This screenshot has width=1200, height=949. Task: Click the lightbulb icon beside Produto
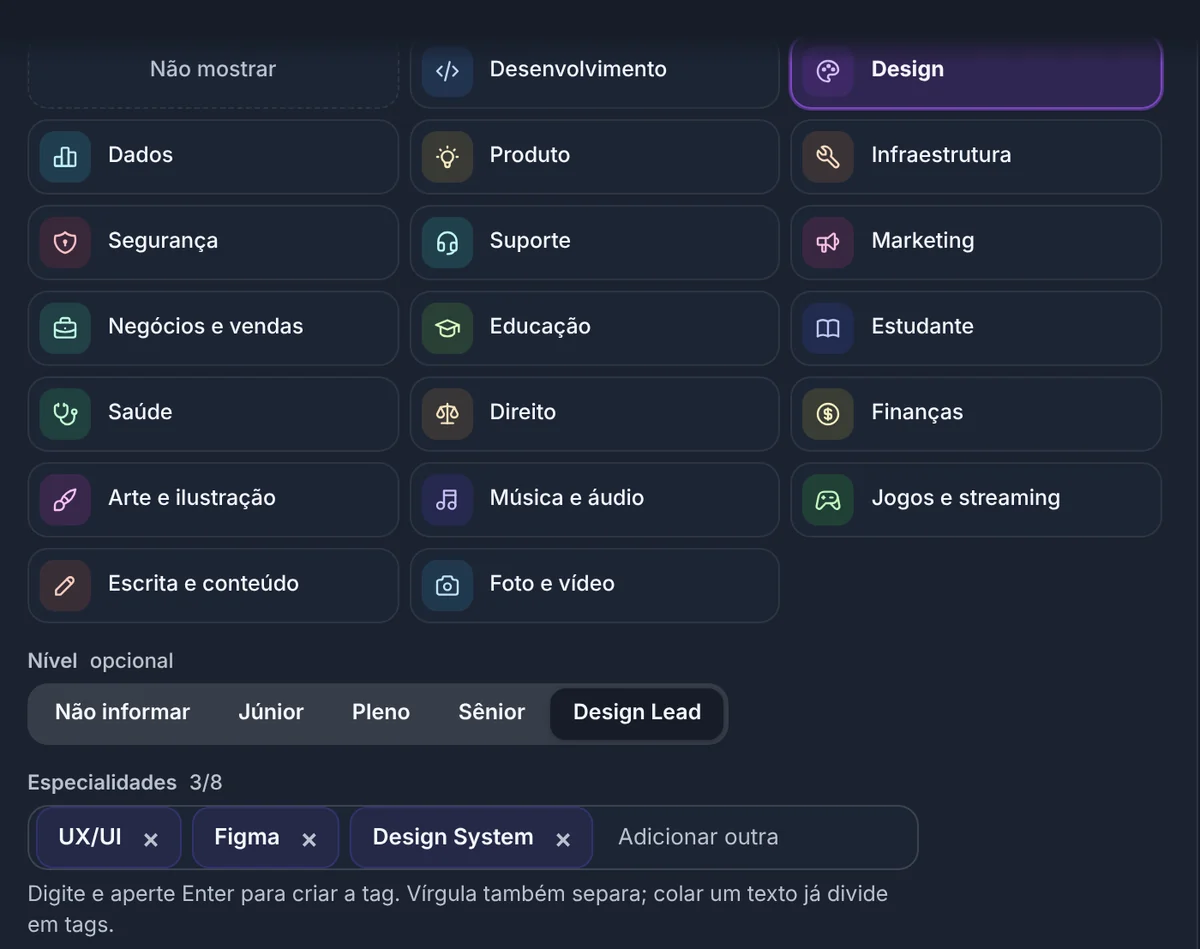(x=447, y=156)
